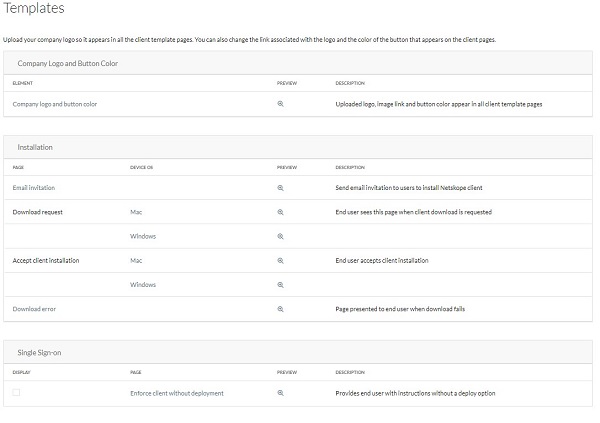Preview Enforce client without deployment page

point(281,393)
